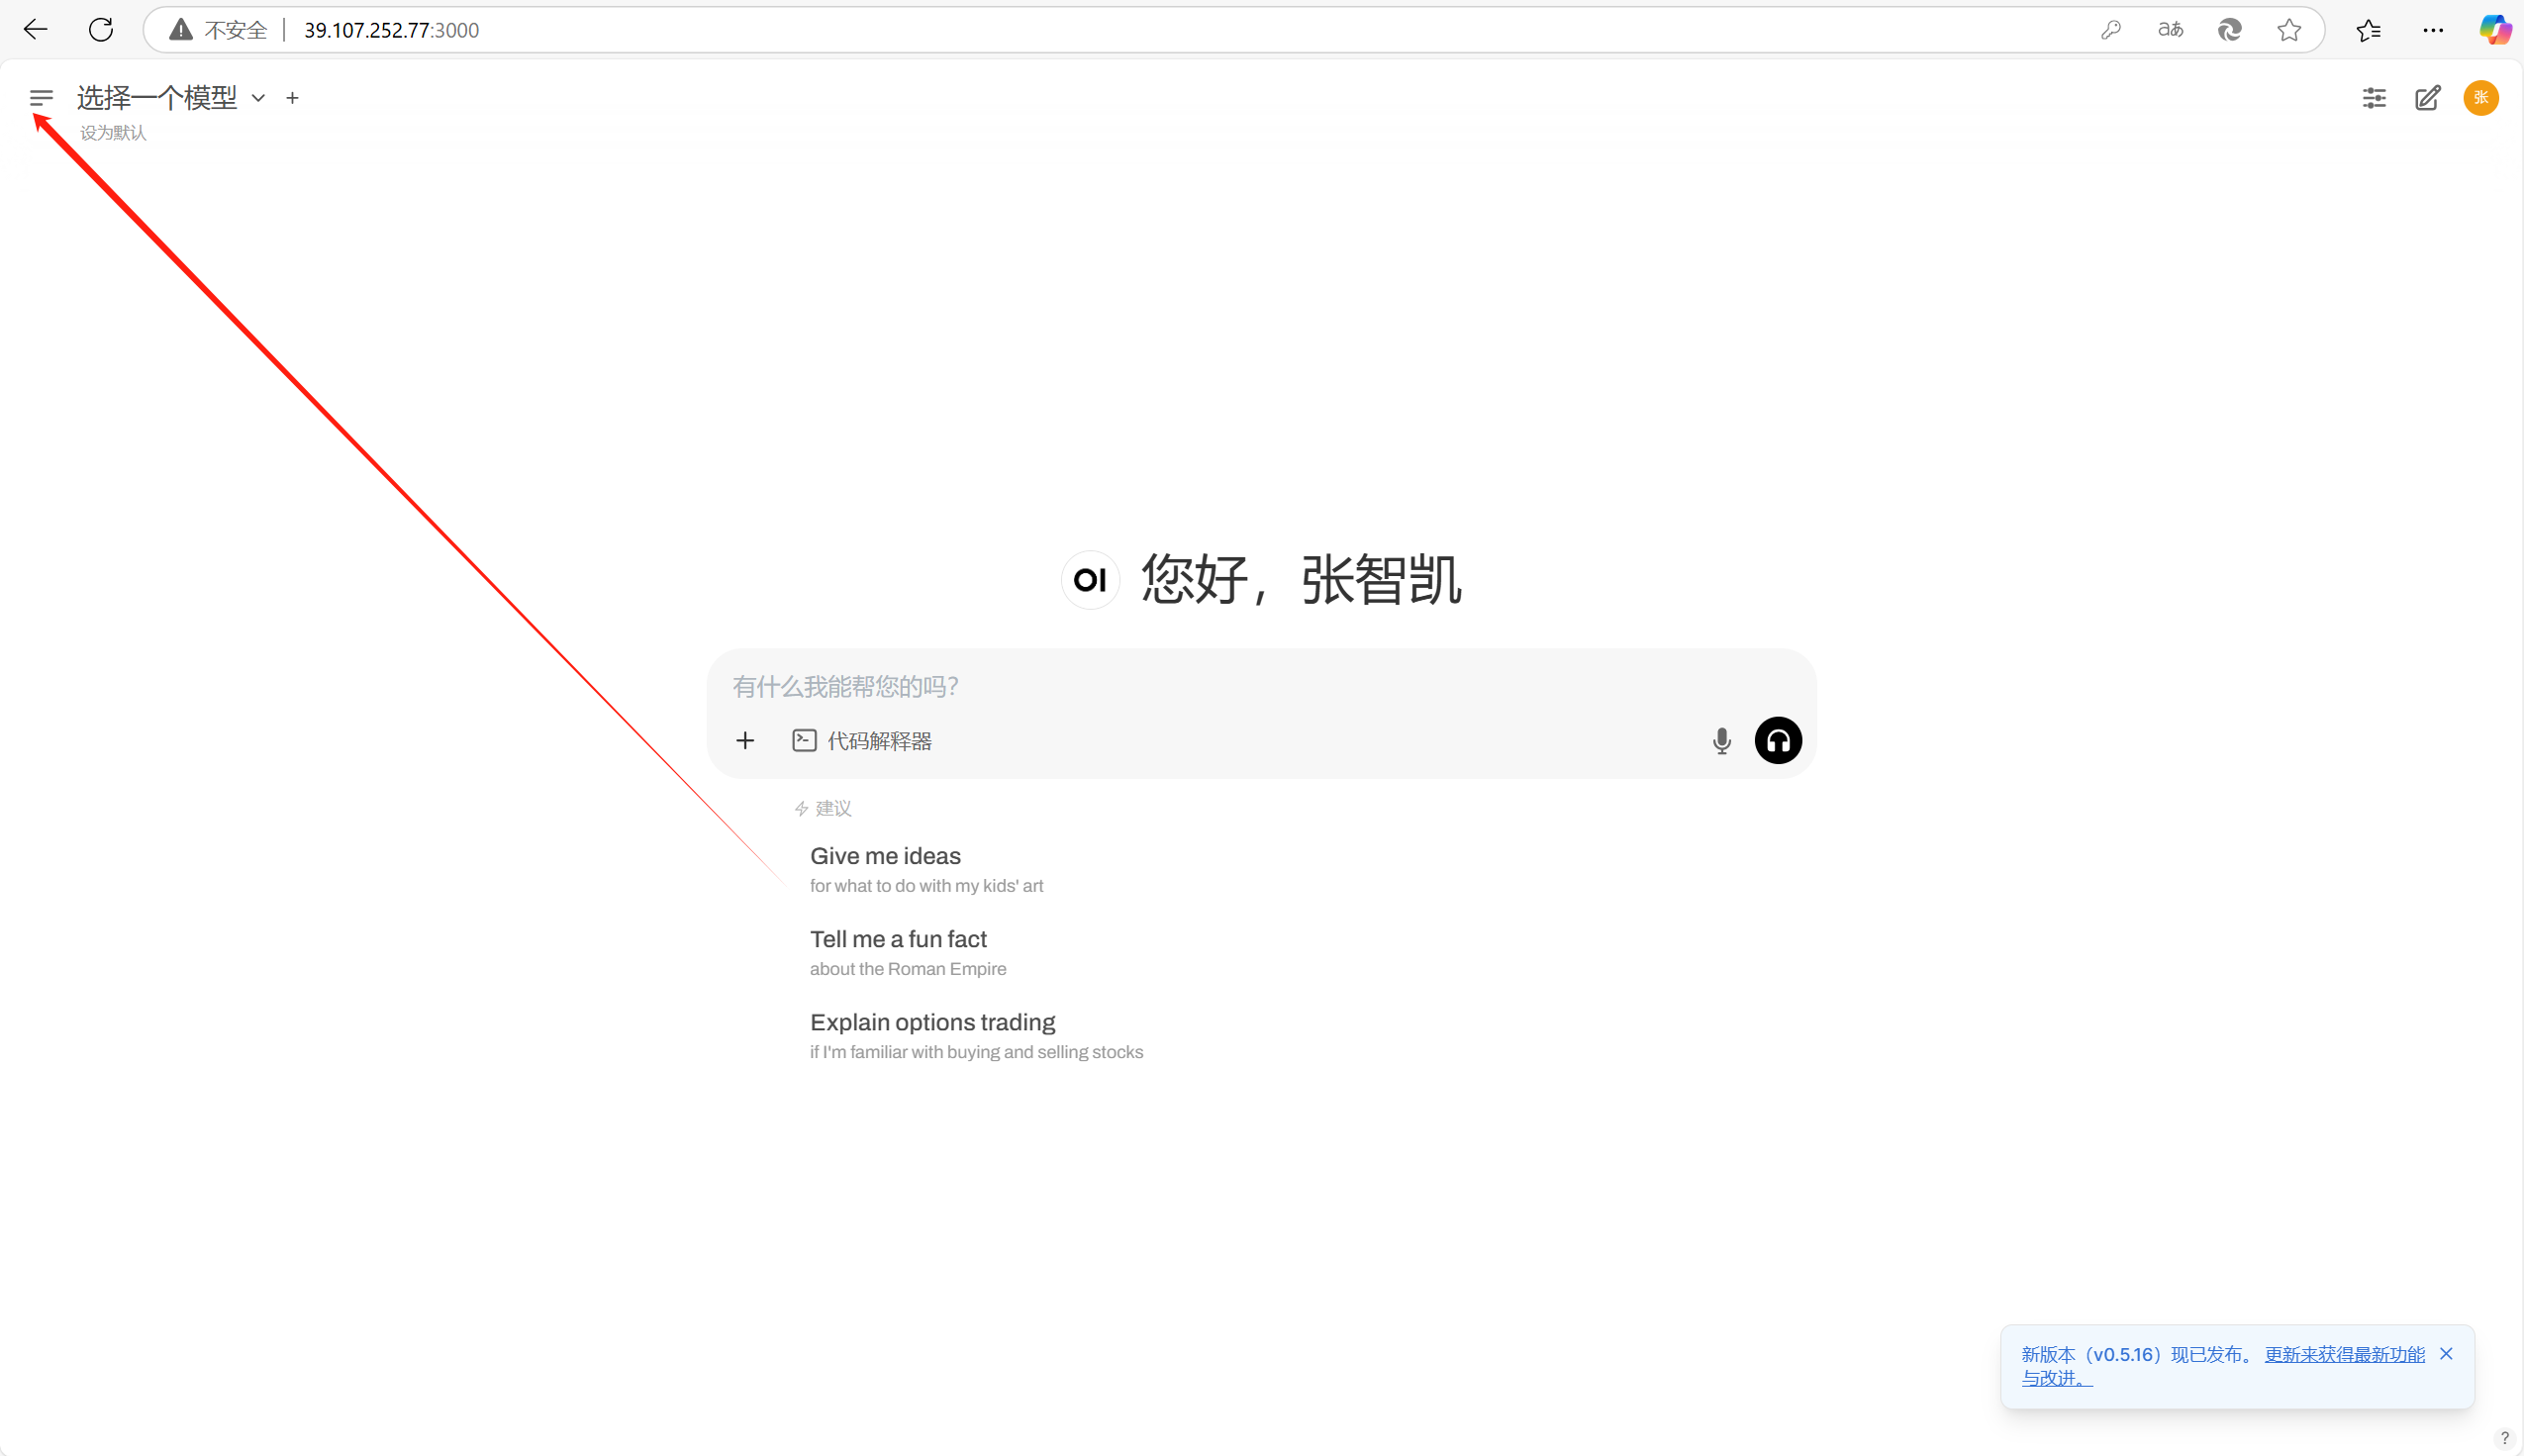Click the help question mark button
This screenshot has height=1456, width=2524.
pyautogui.click(x=2504, y=1438)
